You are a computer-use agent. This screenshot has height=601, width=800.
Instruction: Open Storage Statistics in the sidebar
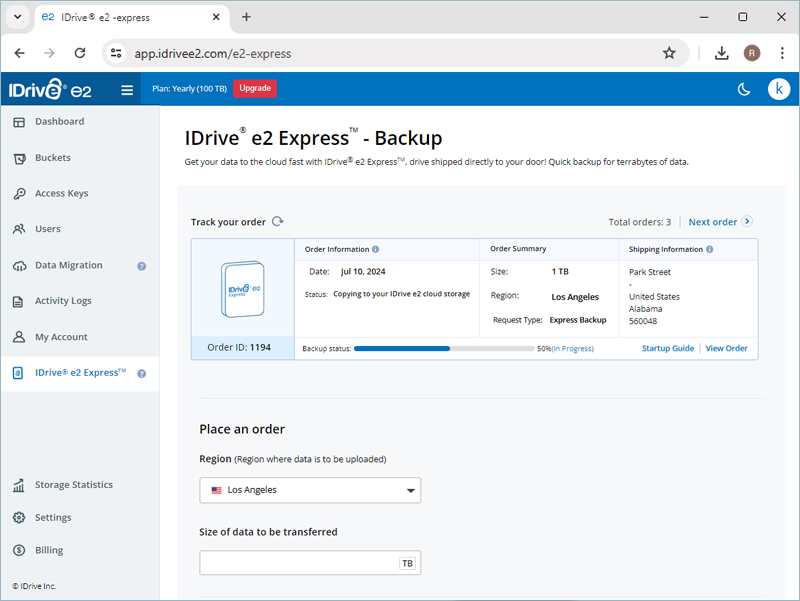(74, 485)
